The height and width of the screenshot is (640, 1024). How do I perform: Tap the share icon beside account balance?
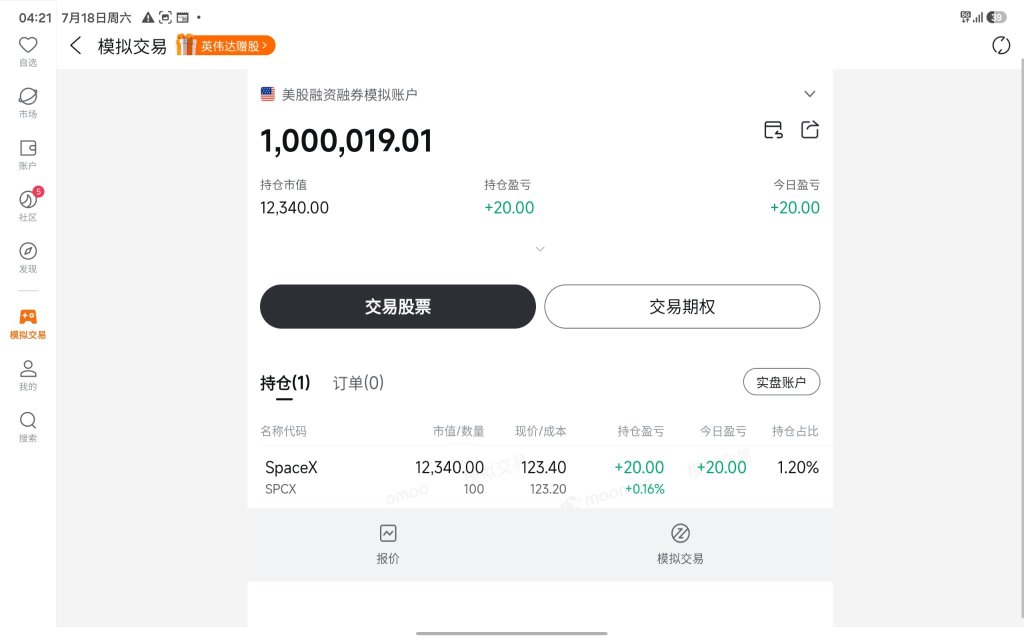coord(810,129)
